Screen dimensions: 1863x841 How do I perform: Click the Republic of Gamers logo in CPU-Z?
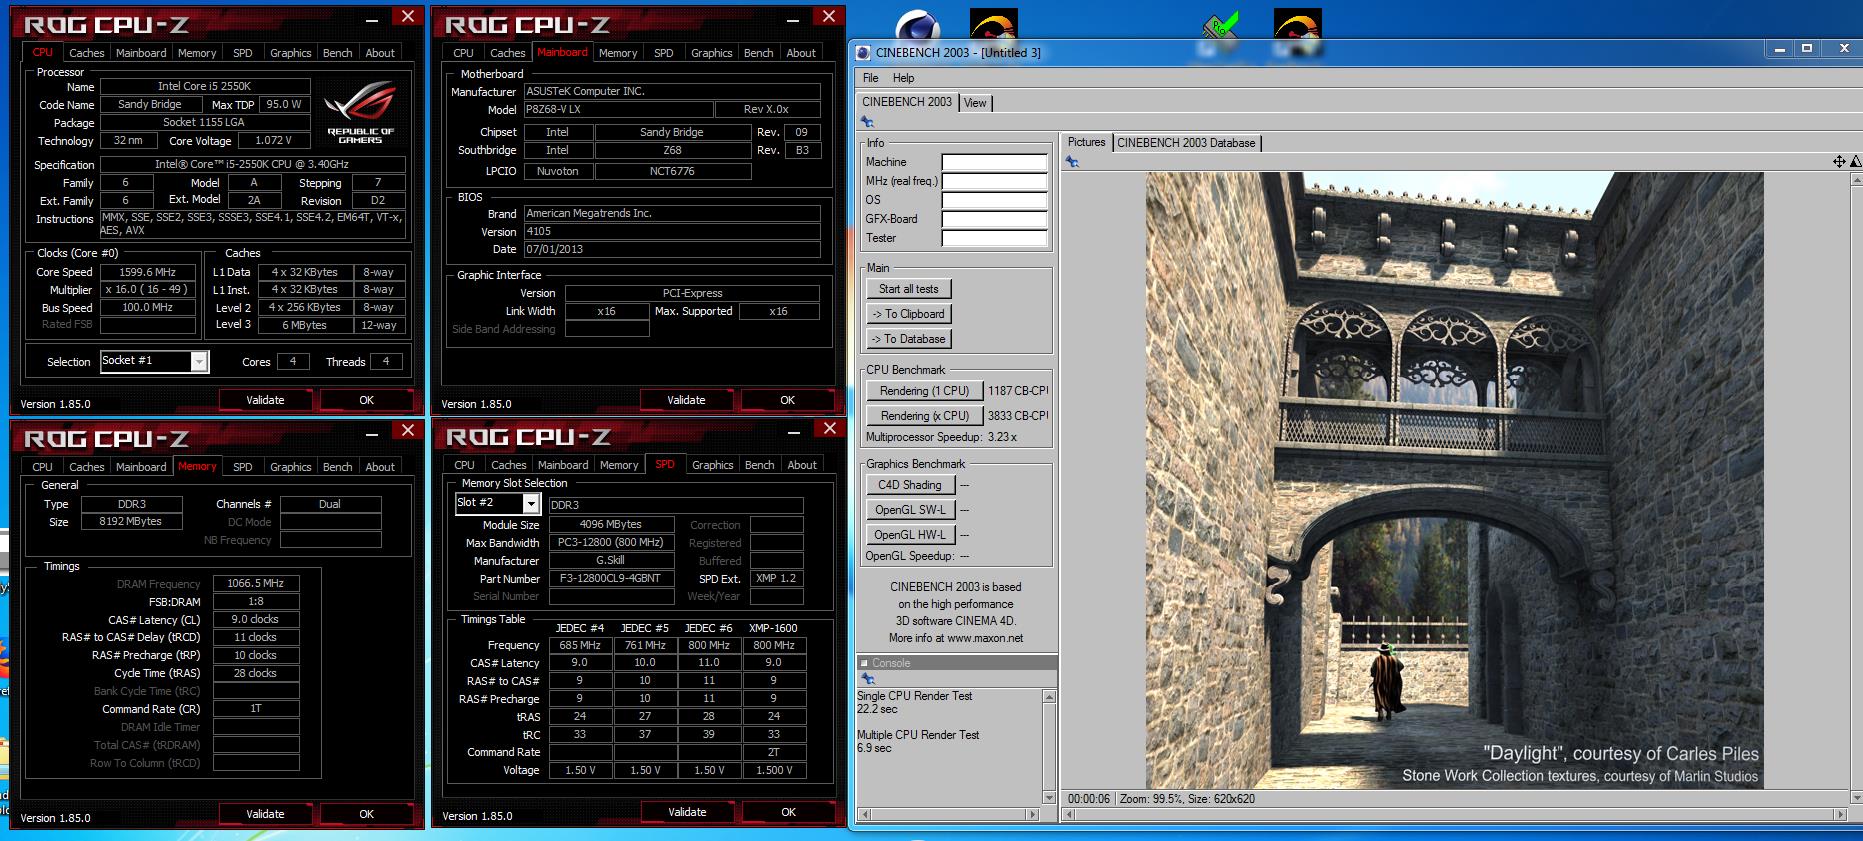click(x=360, y=112)
